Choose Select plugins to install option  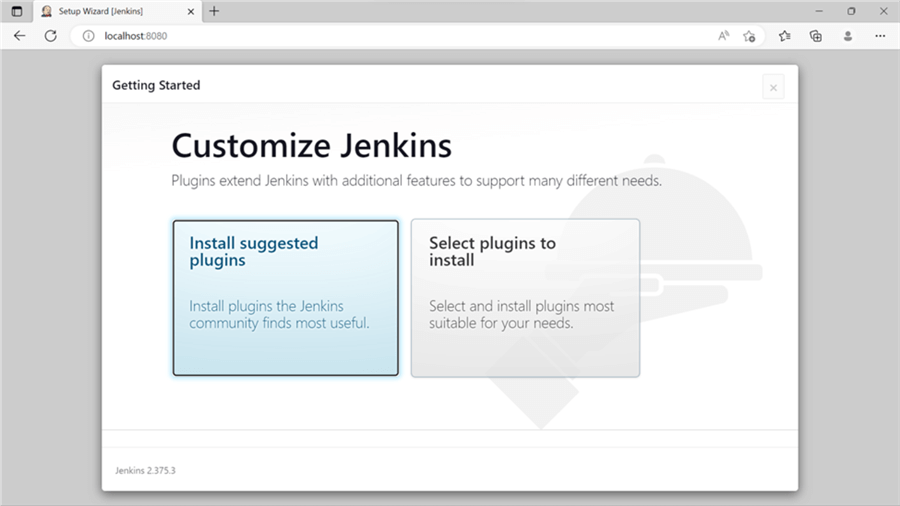(x=525, y=298)
